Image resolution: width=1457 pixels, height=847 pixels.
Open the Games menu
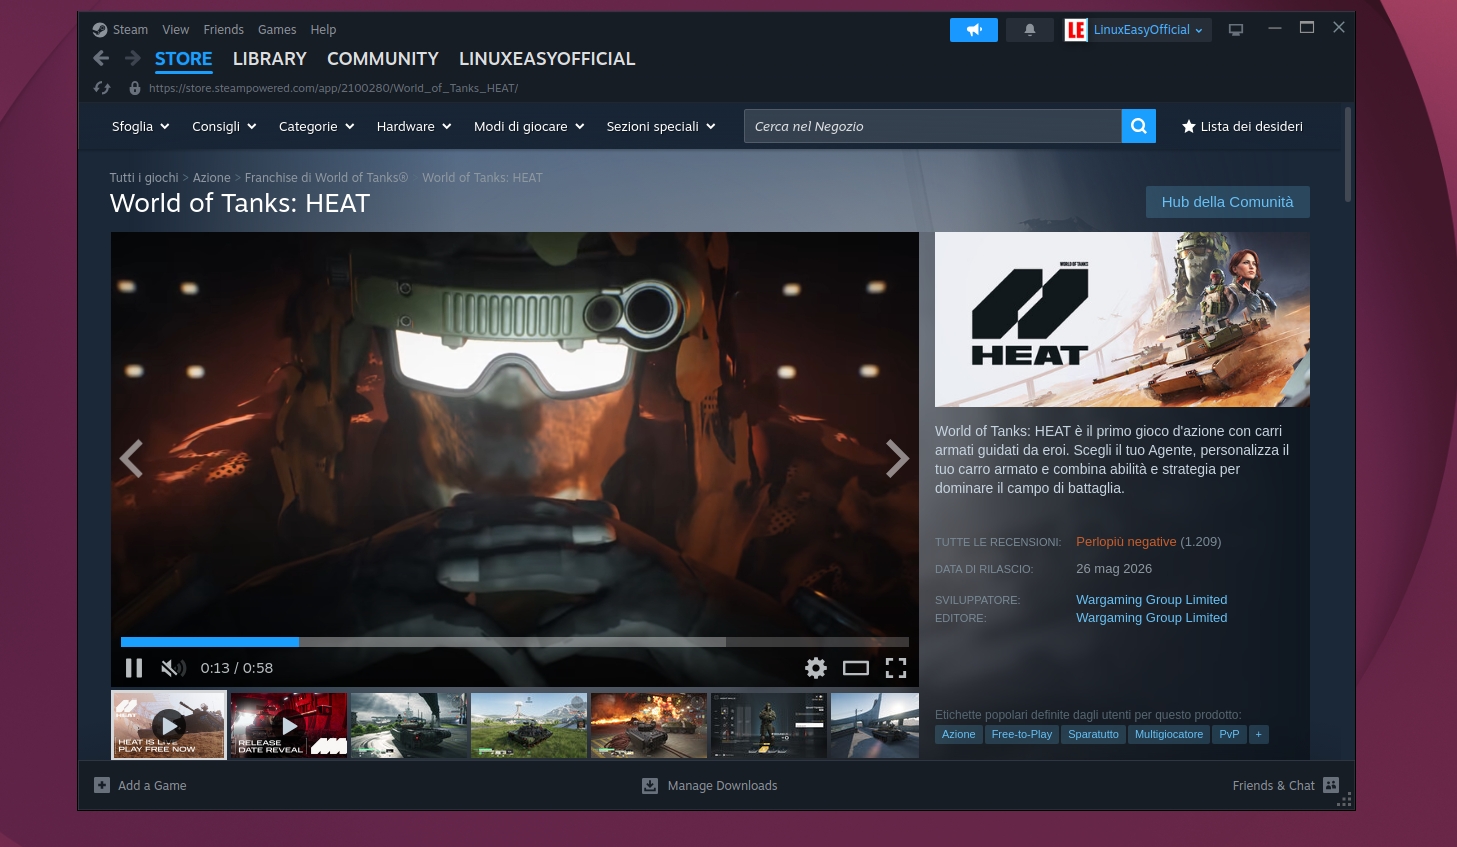tap(277, 30)
